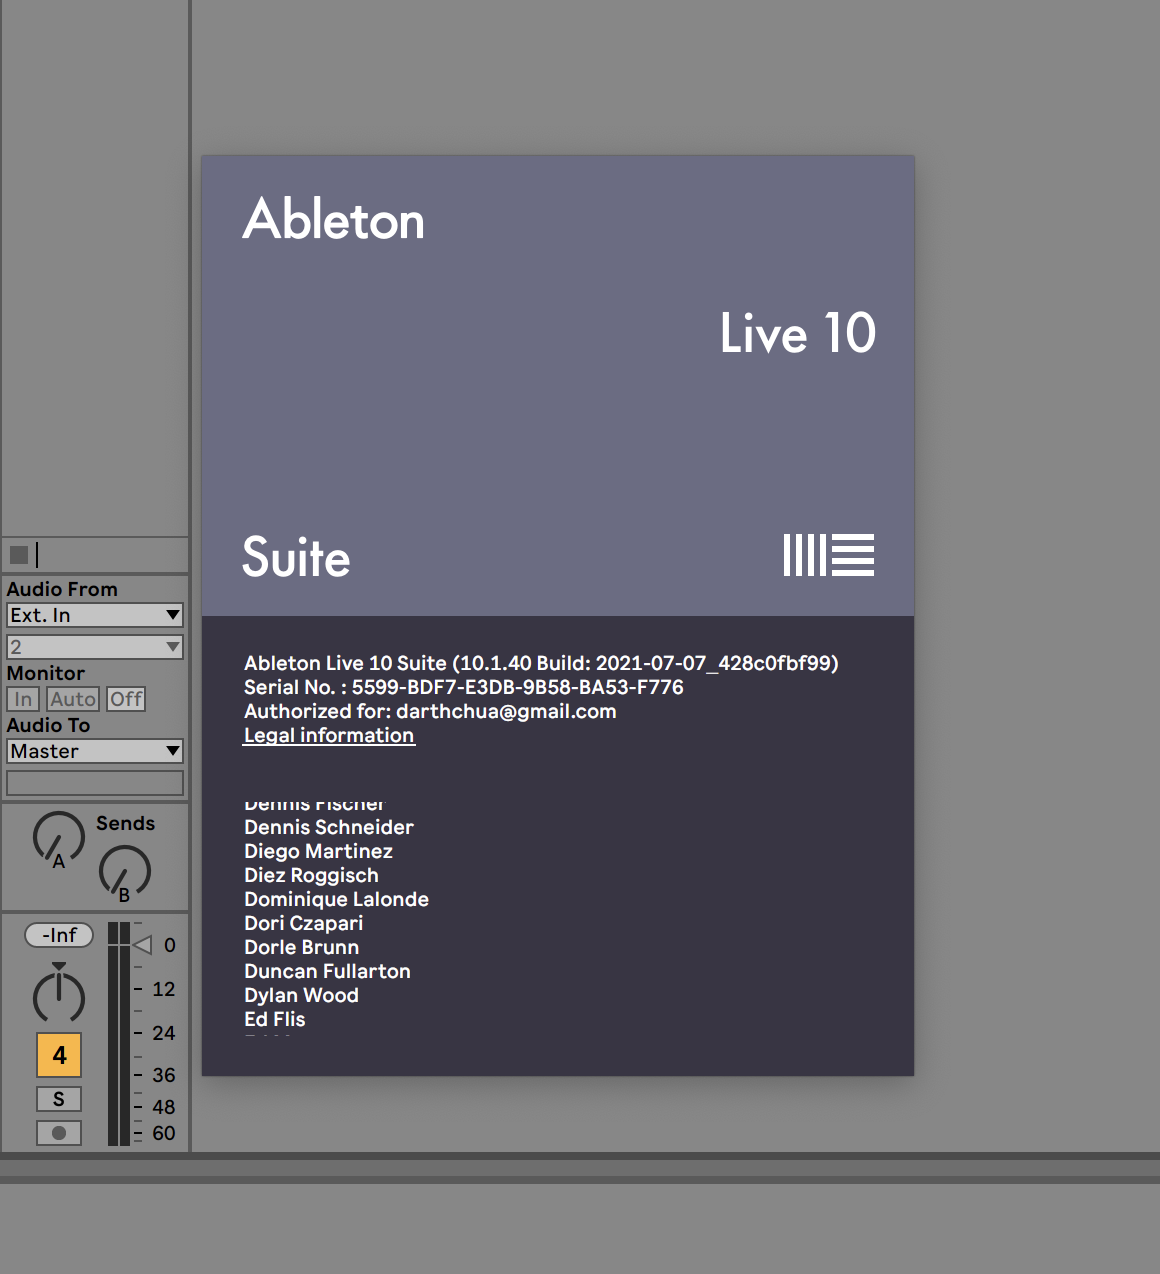Click the Audio To label
1160x1274 pixels.
coord(48,725)
